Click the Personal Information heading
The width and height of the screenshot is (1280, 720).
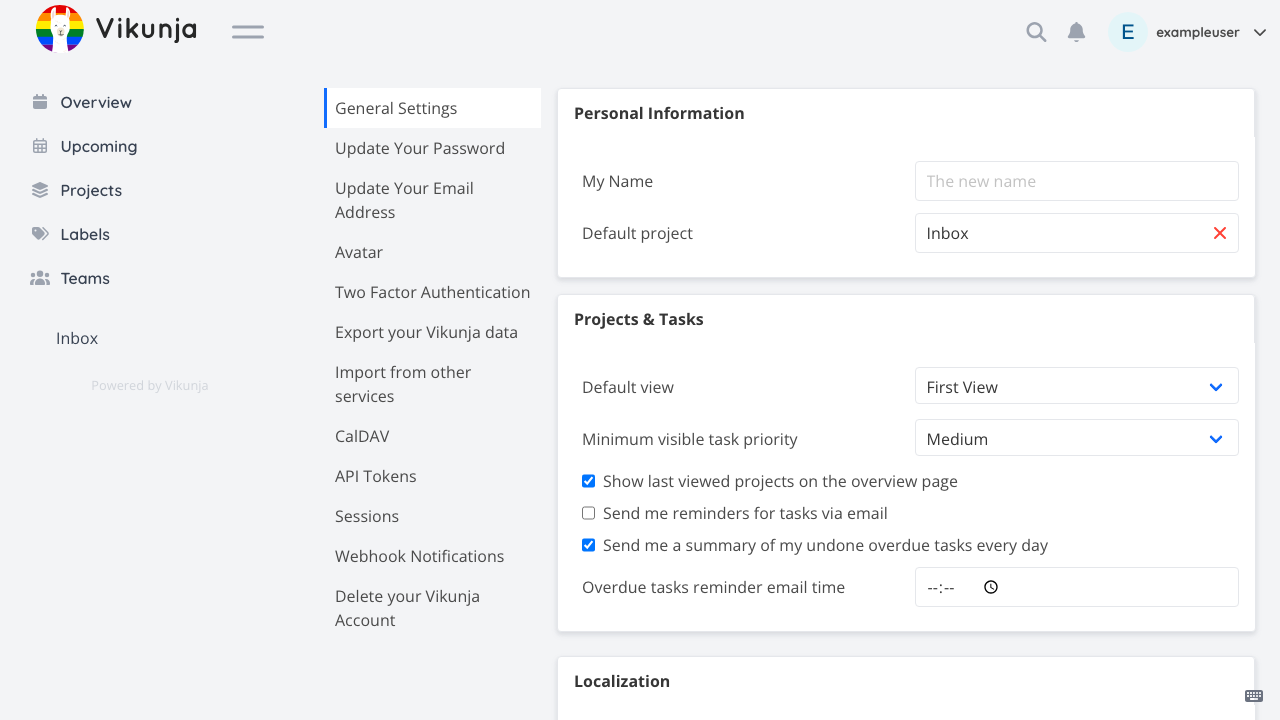pyautogui.click(x=659, y=113)
